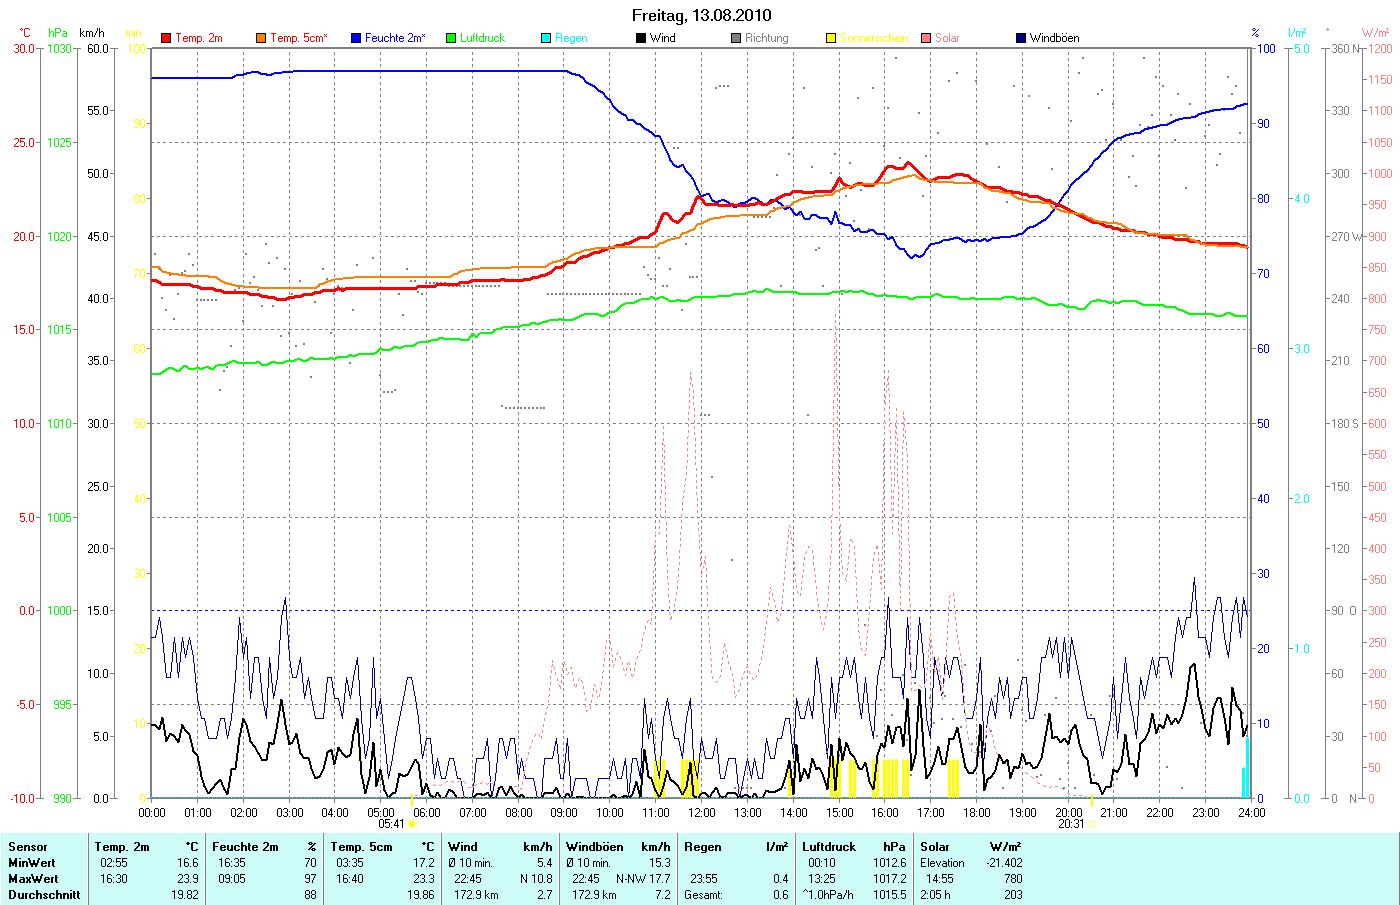Screen dimensions: 1400x905
Task: Click the '360 N' wind direction axis label
Action: [x=1346, y=48]
